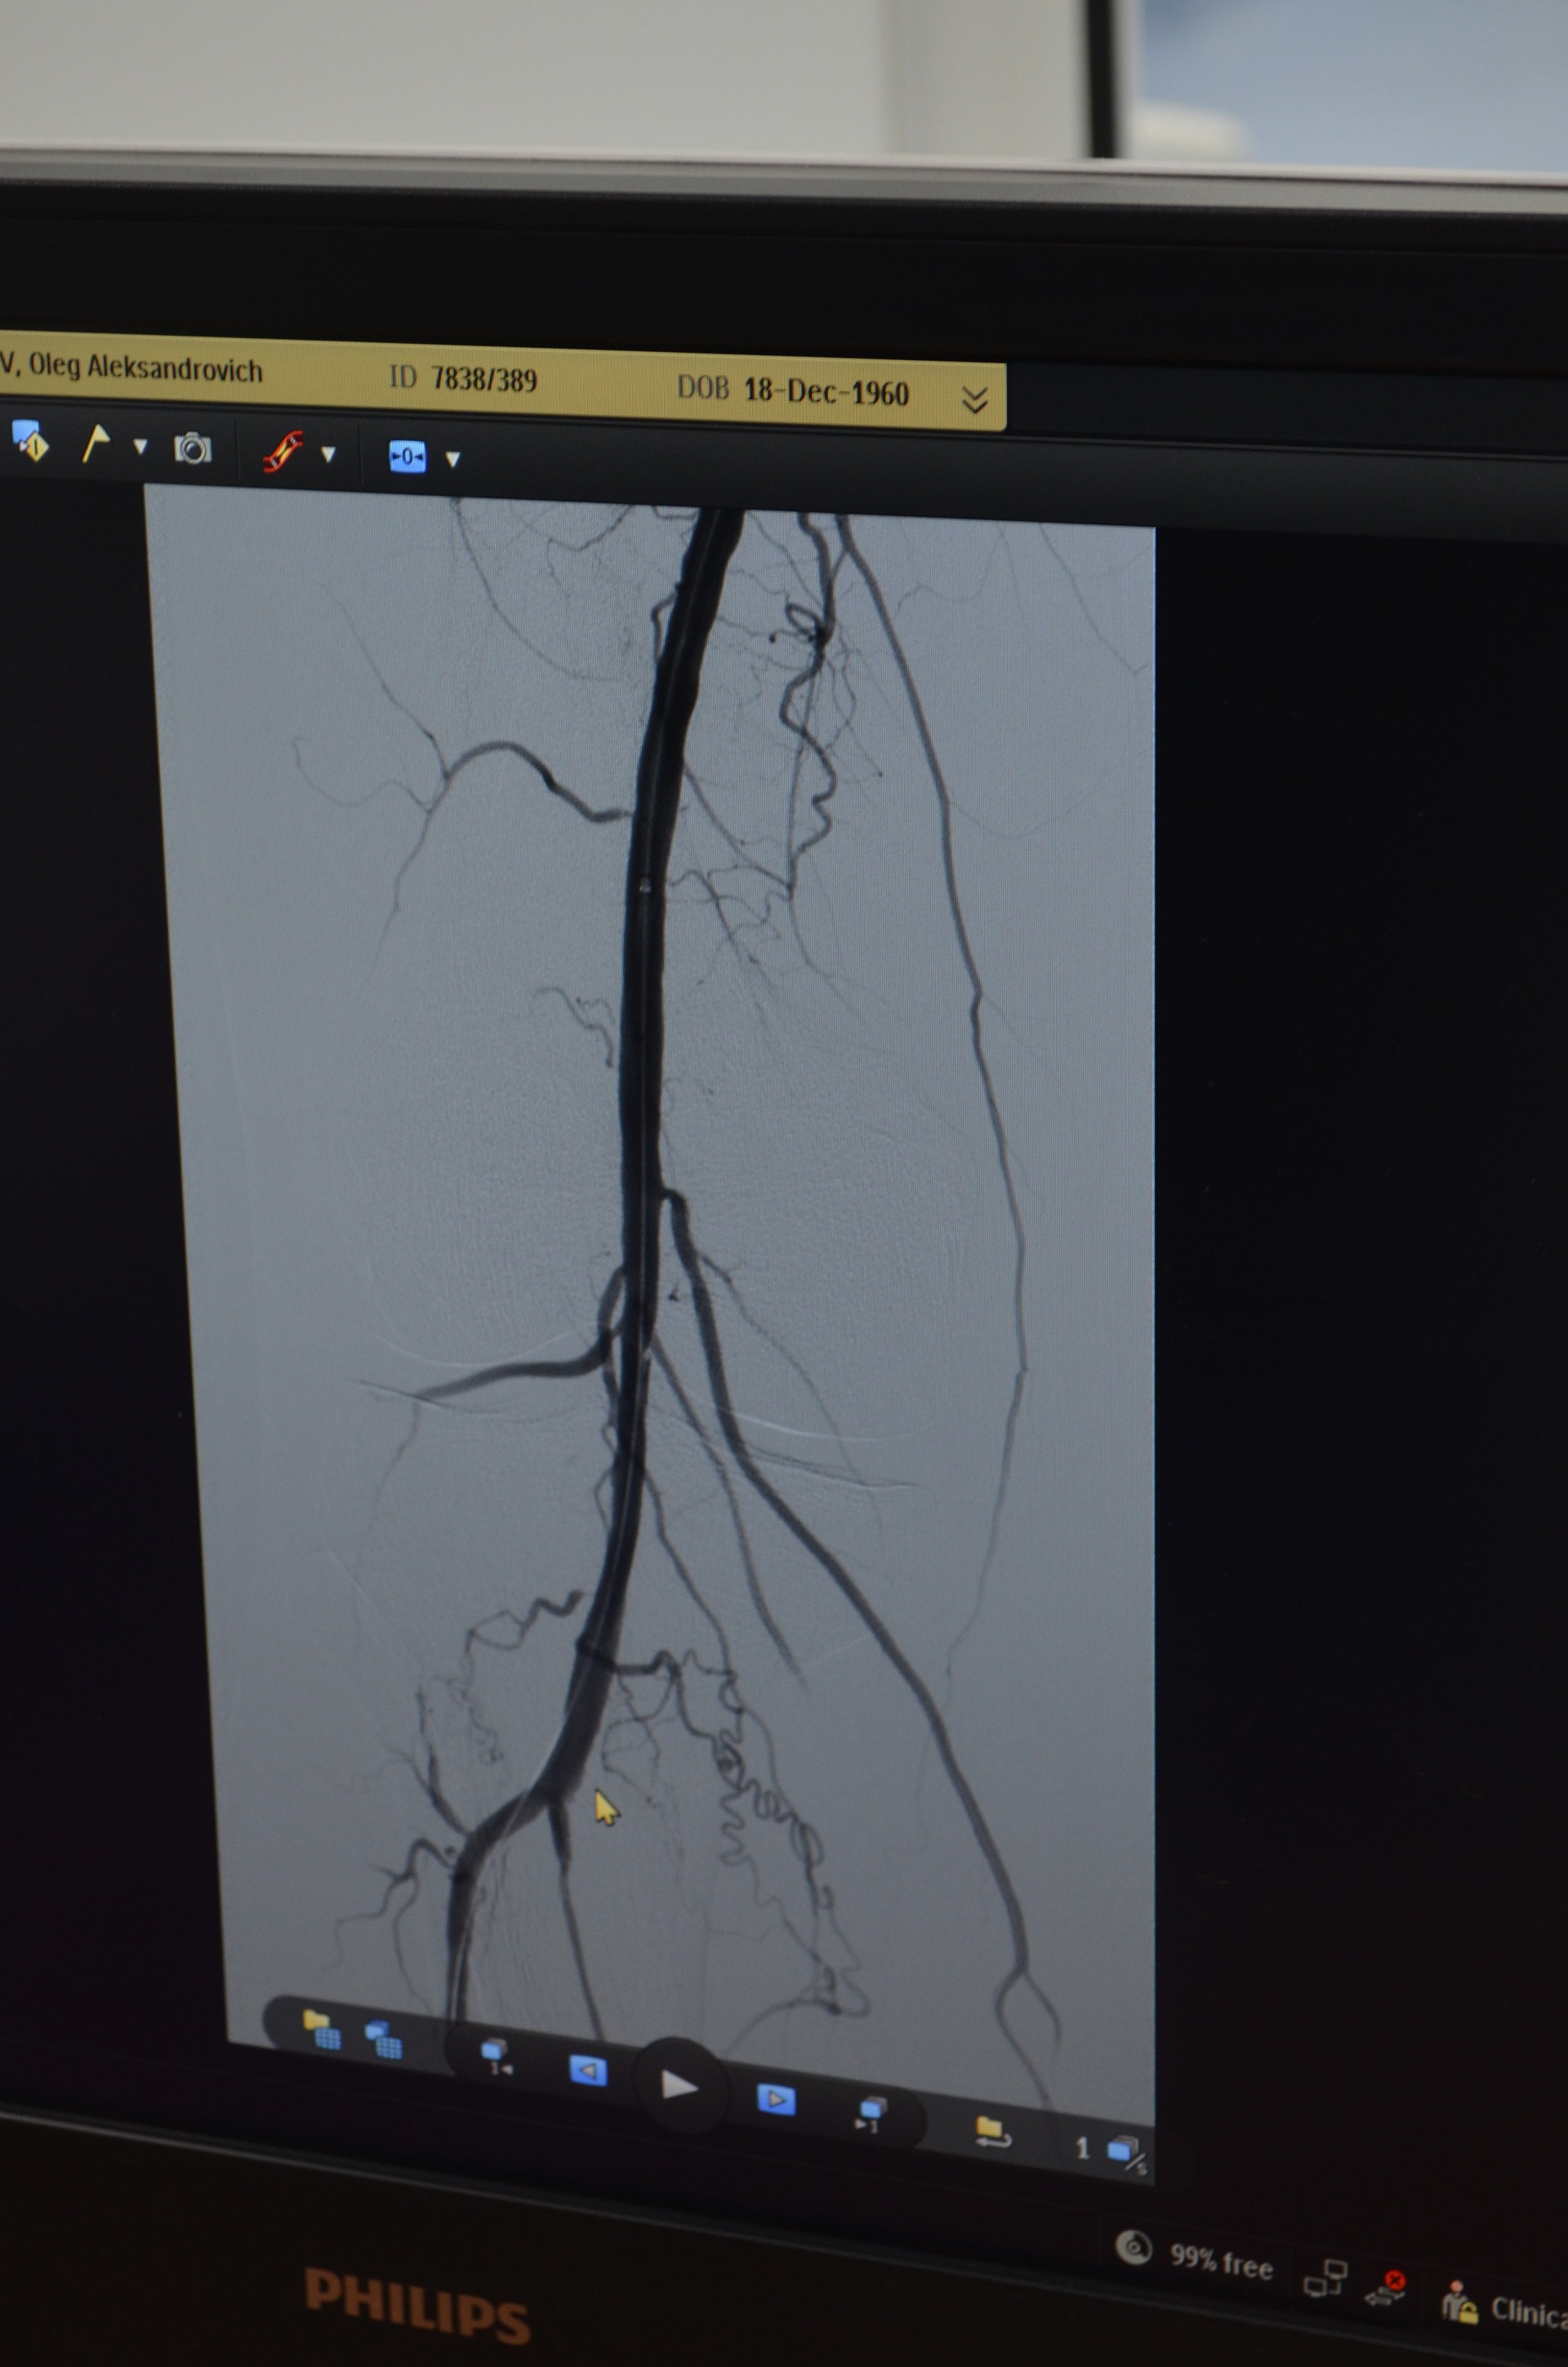
Task: Open the study overview folder grid icon
Action: pyautogui.click(x=322, y=2029)
